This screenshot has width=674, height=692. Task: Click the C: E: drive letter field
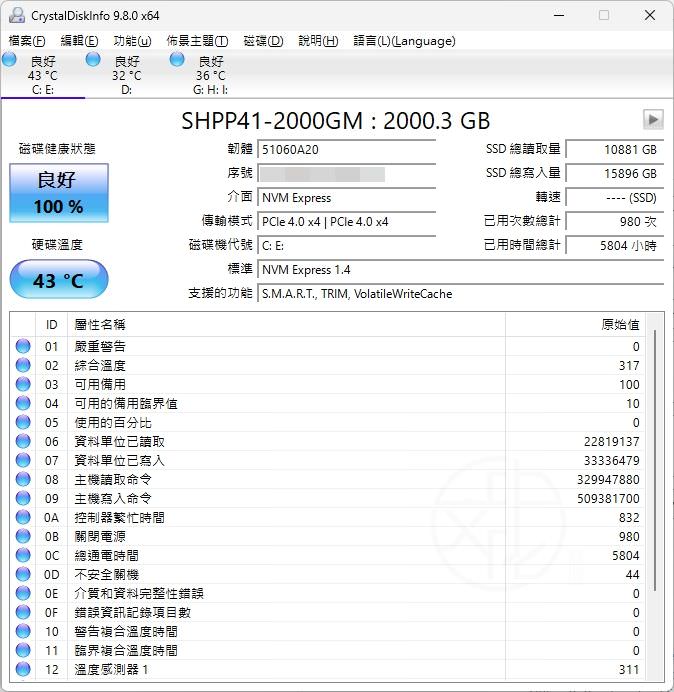(347, 245)
